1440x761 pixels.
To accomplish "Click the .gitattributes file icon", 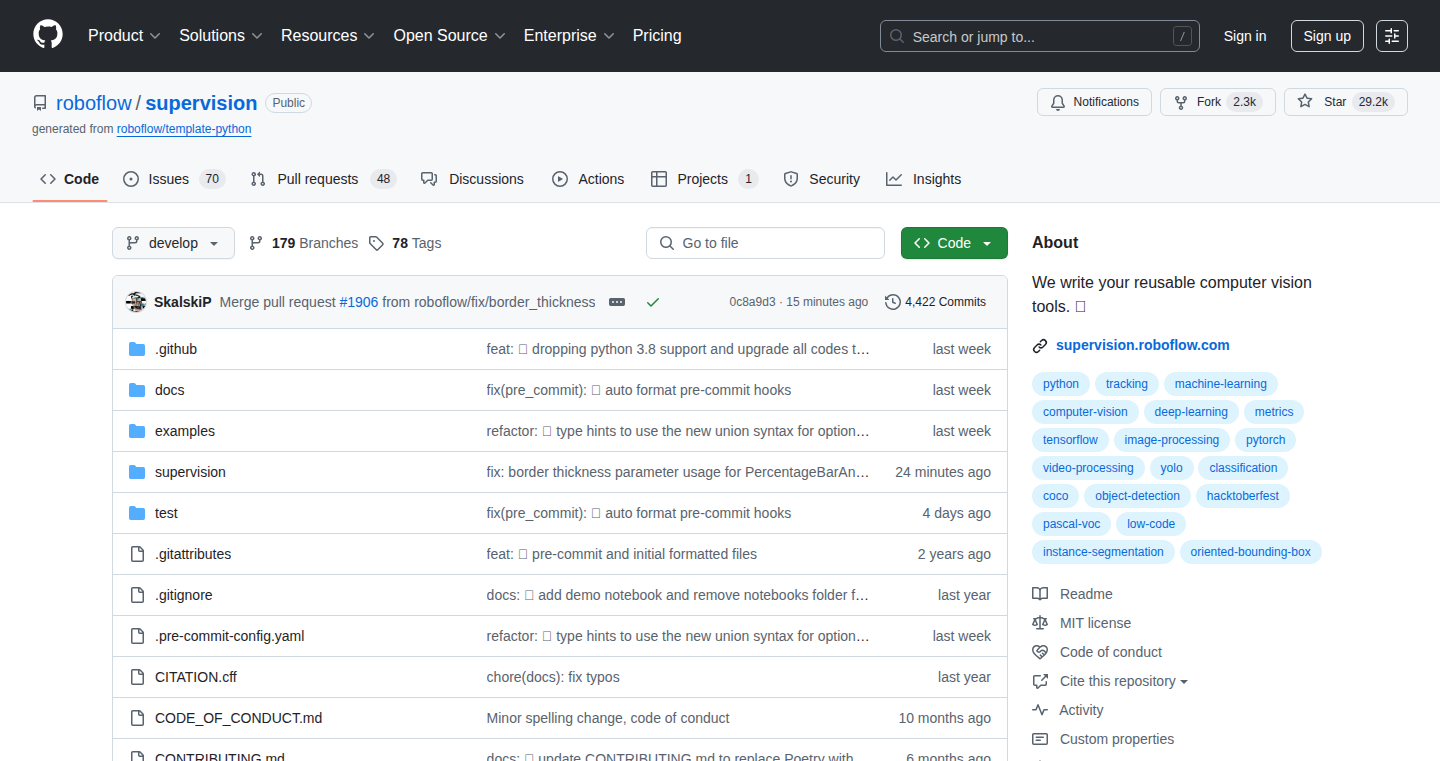I will coord(137,554).
